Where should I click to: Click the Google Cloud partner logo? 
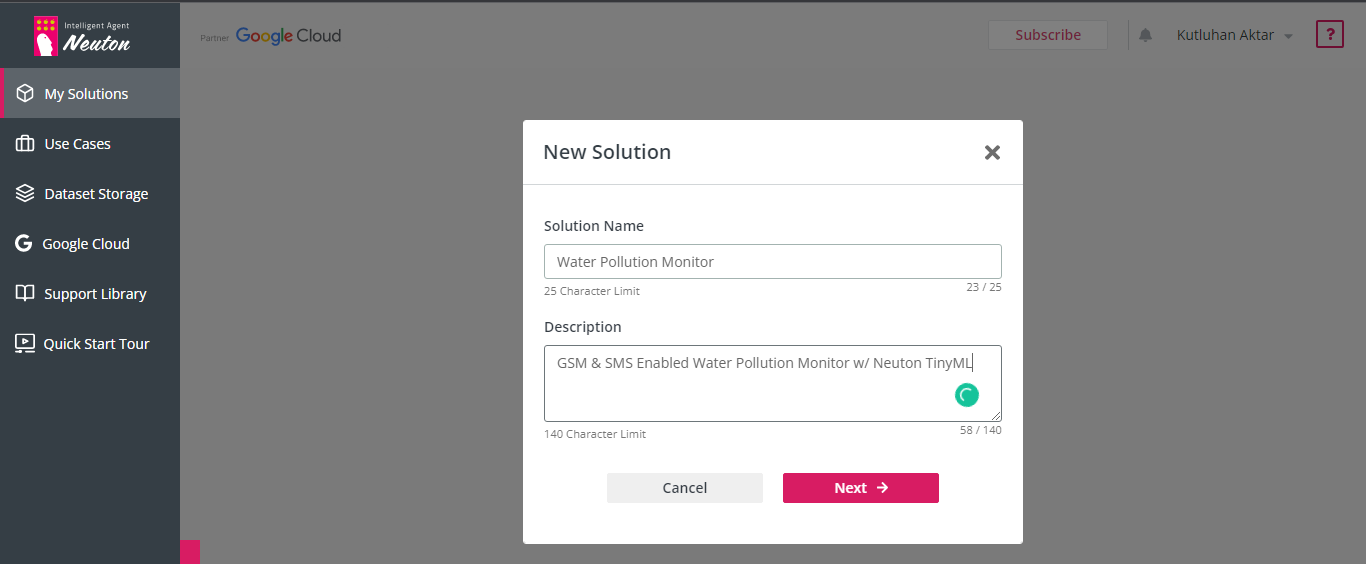tap(287, 36)
